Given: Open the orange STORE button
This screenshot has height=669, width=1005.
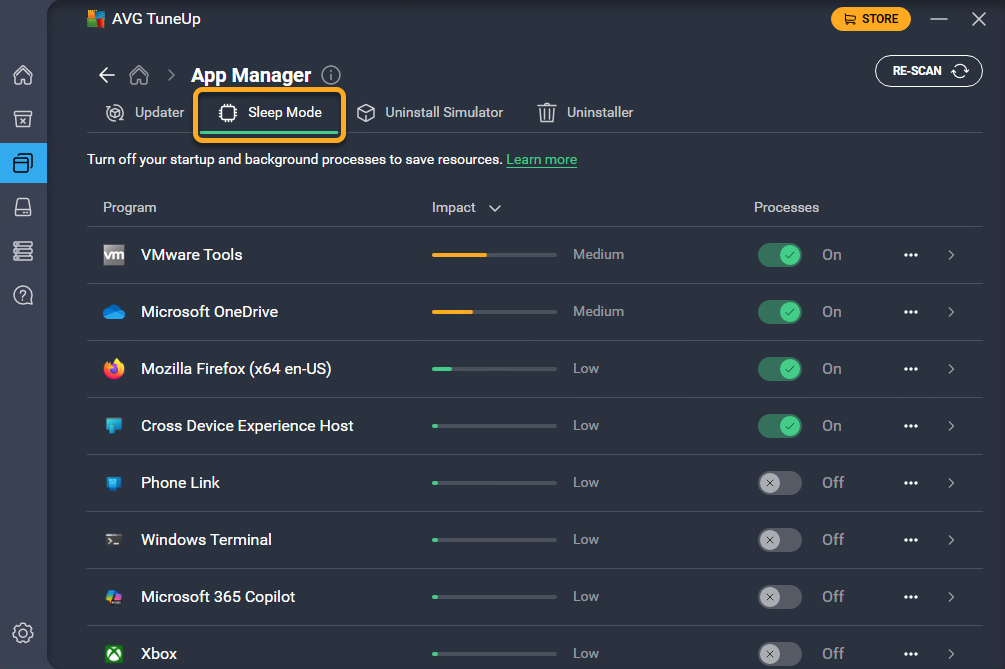Looking at the screenshot, I should pyautogui.click(x=870, y=18).
